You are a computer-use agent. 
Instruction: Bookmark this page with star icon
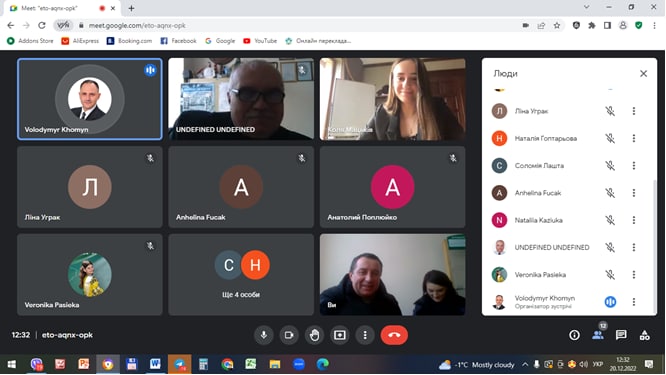coord(557,25)
